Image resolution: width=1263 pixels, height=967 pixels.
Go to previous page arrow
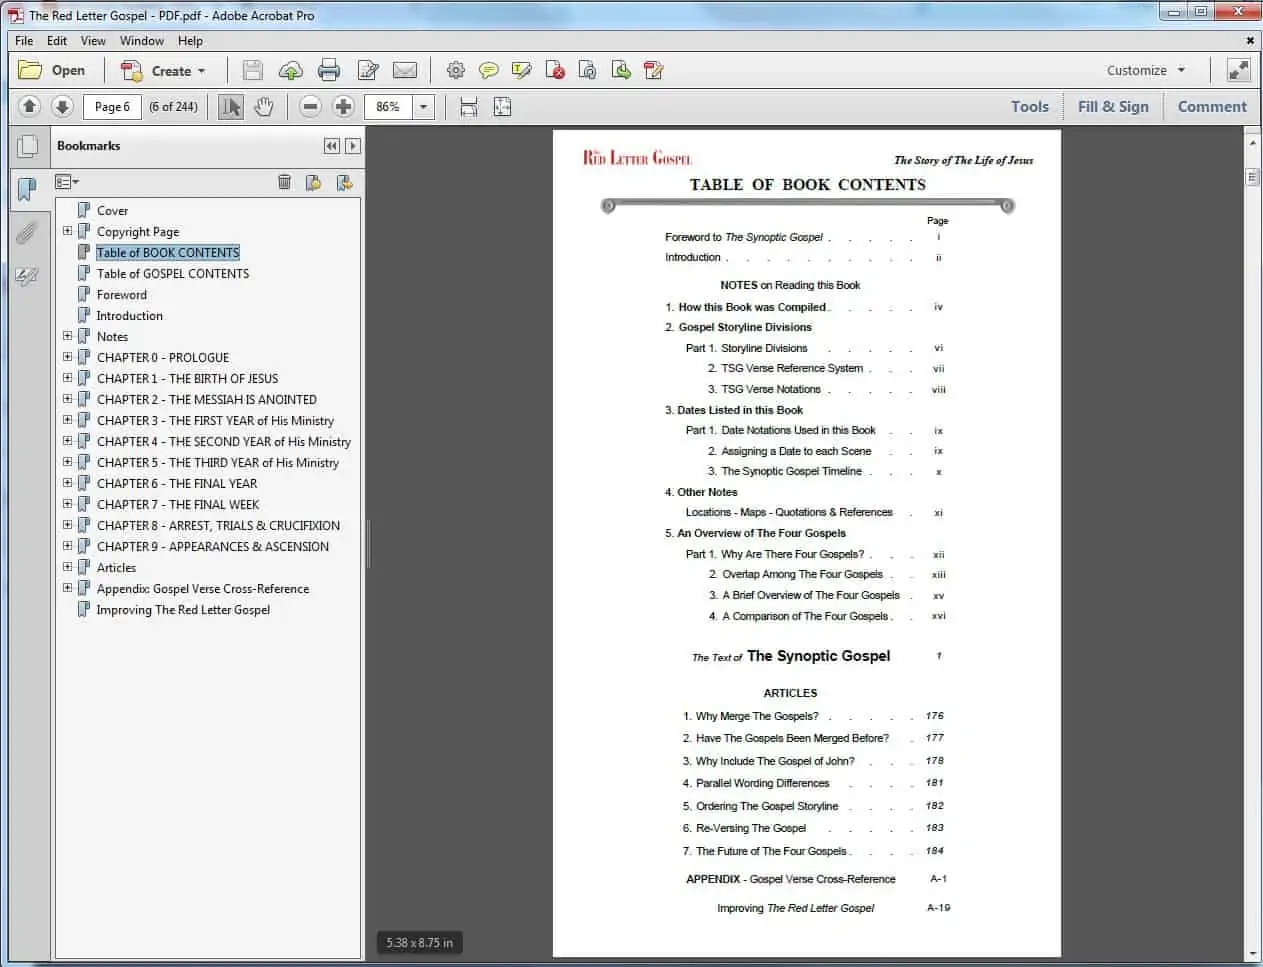[x=29, y=106]
